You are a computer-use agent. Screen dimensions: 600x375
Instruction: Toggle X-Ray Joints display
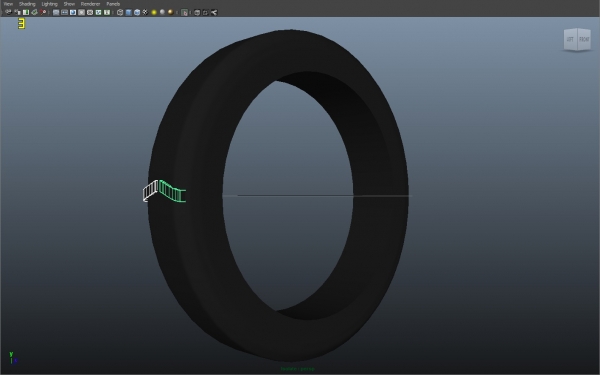coord(214,12)
